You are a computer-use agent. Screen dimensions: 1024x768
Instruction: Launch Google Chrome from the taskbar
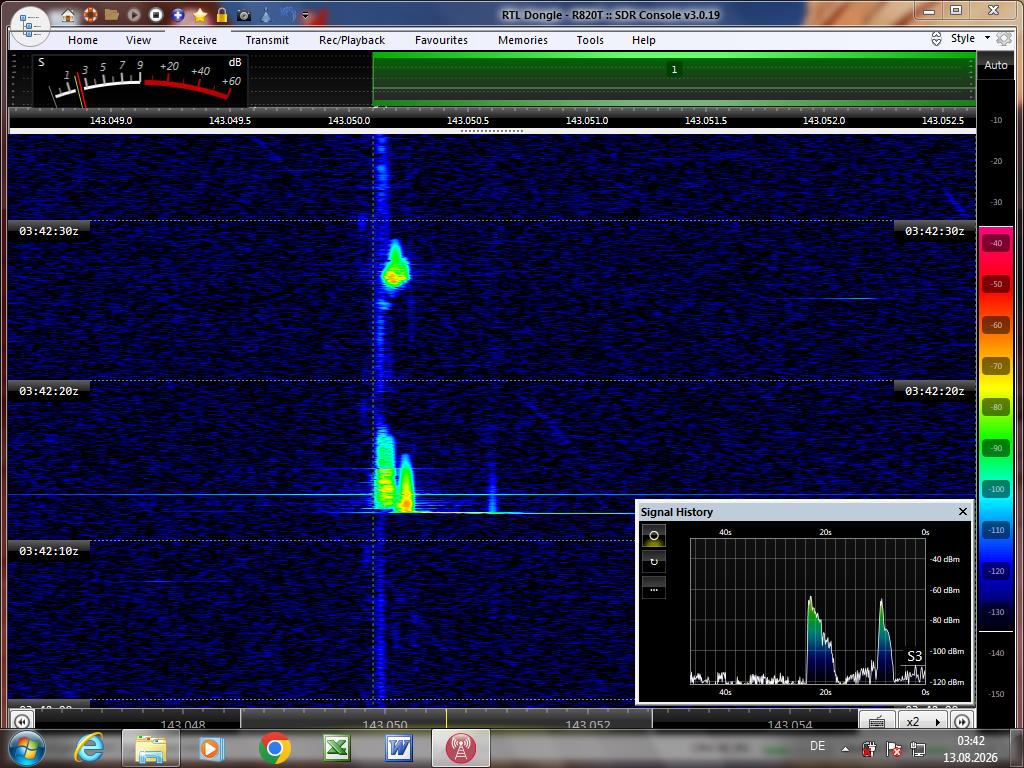click(x=275, y=748)
